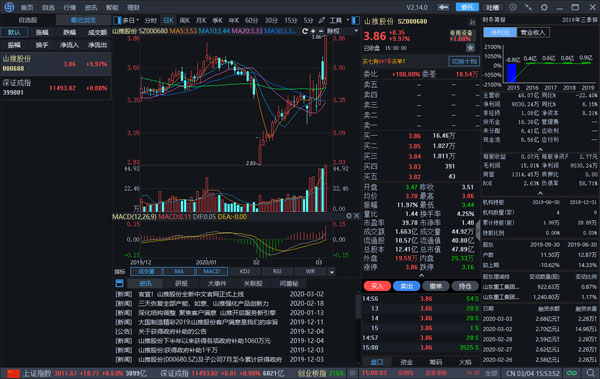Open 首页 menu
600x379 pixels.
27,7
